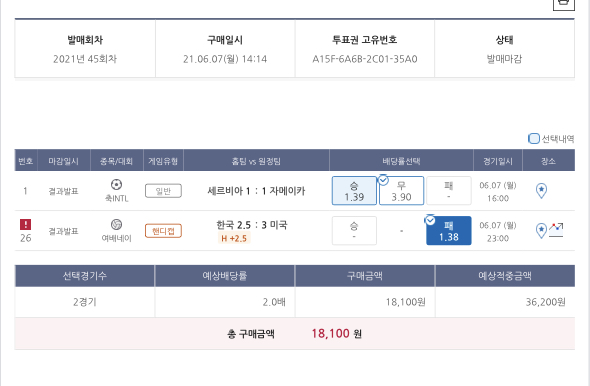Click the ticket number A15F-6A6B-2C01-35A0
Image resolution: width=590 pixels, height=386 pixels.
click(x=365, y=59)
